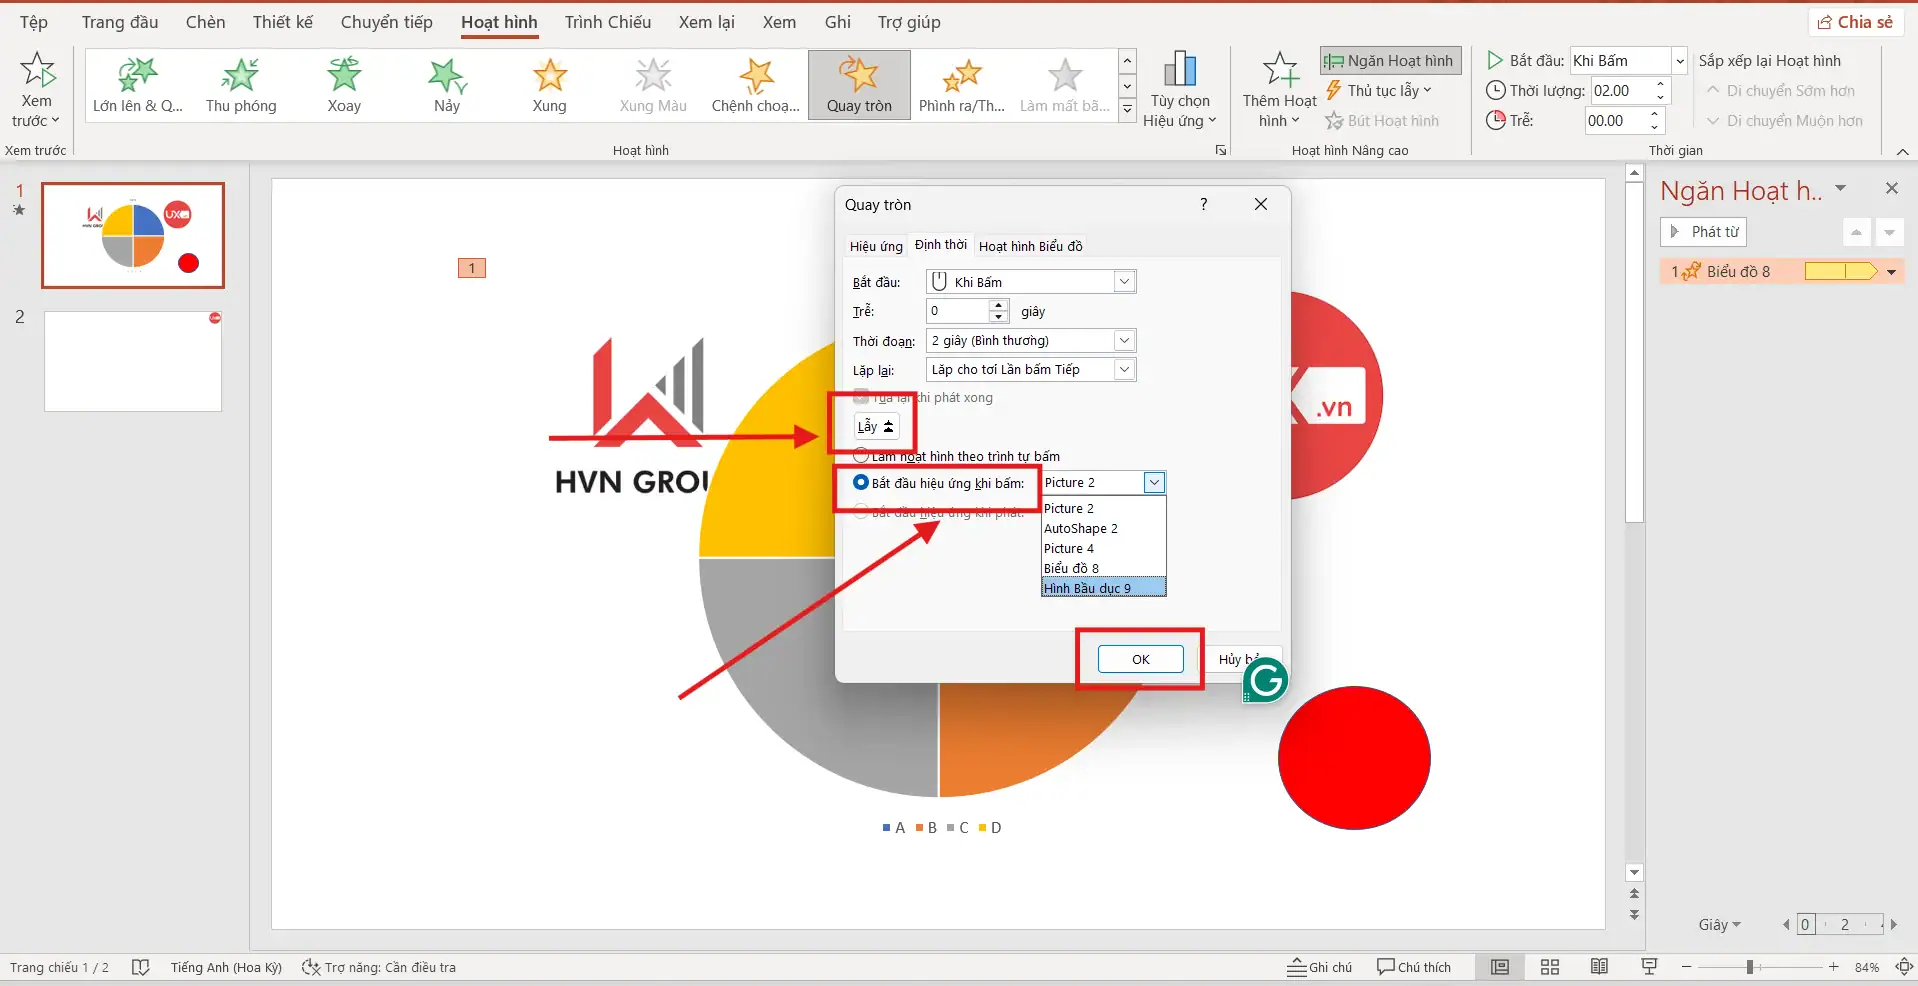
Task: Switch to Hiệu ứng tab in dialog
Action: click(876, 246)
